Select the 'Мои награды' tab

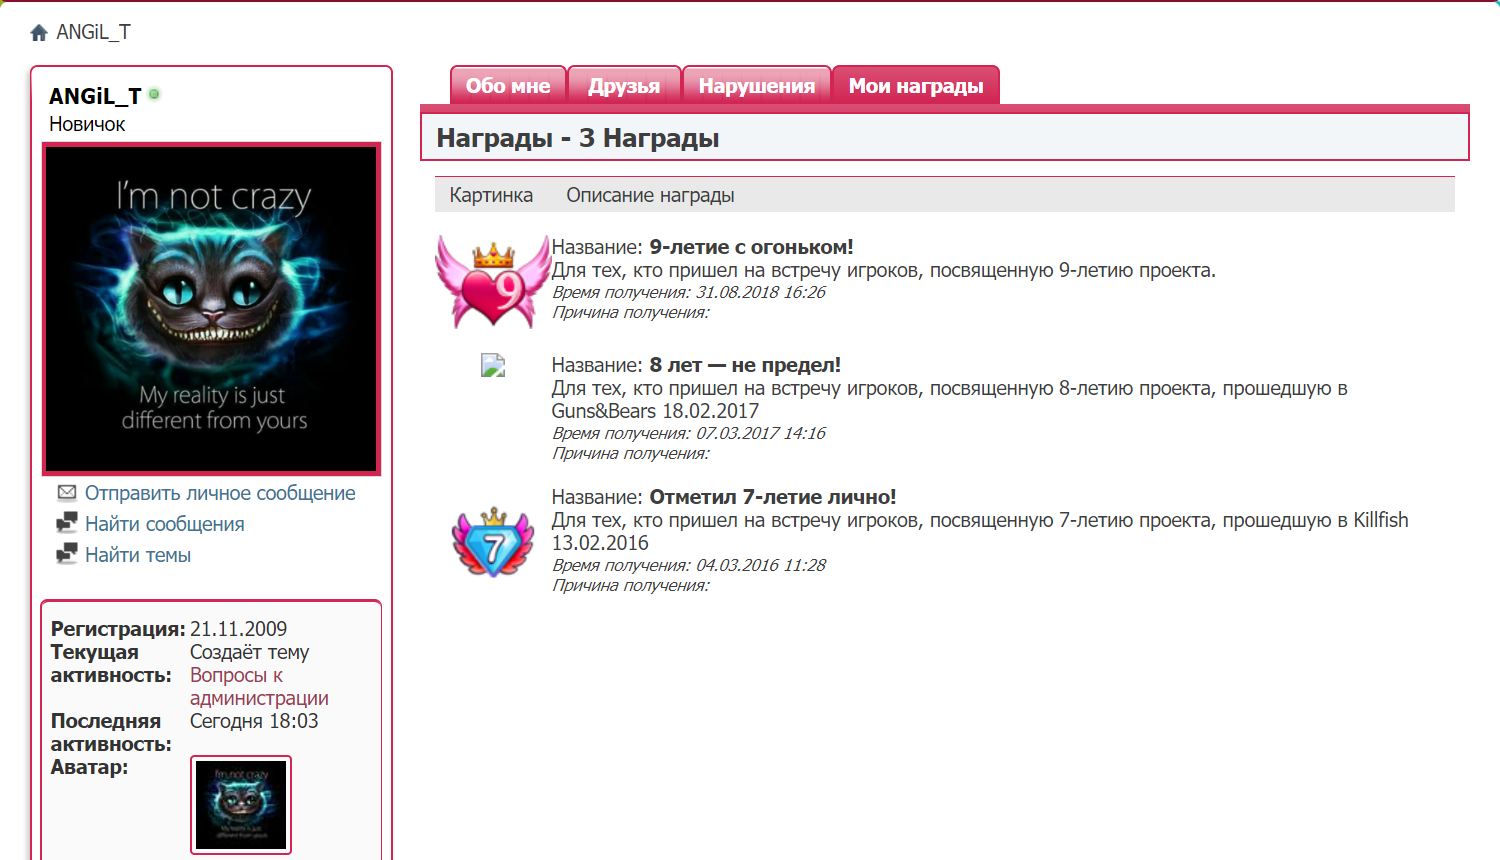pos(916,86)
